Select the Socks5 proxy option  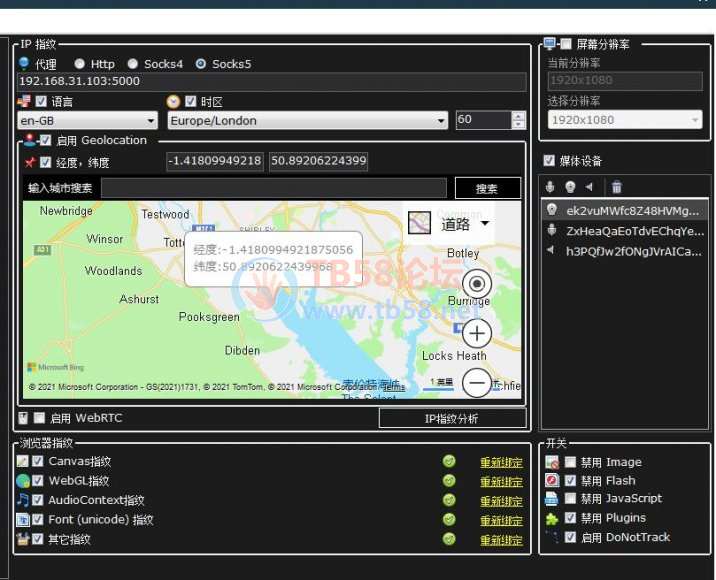(200, 63)
